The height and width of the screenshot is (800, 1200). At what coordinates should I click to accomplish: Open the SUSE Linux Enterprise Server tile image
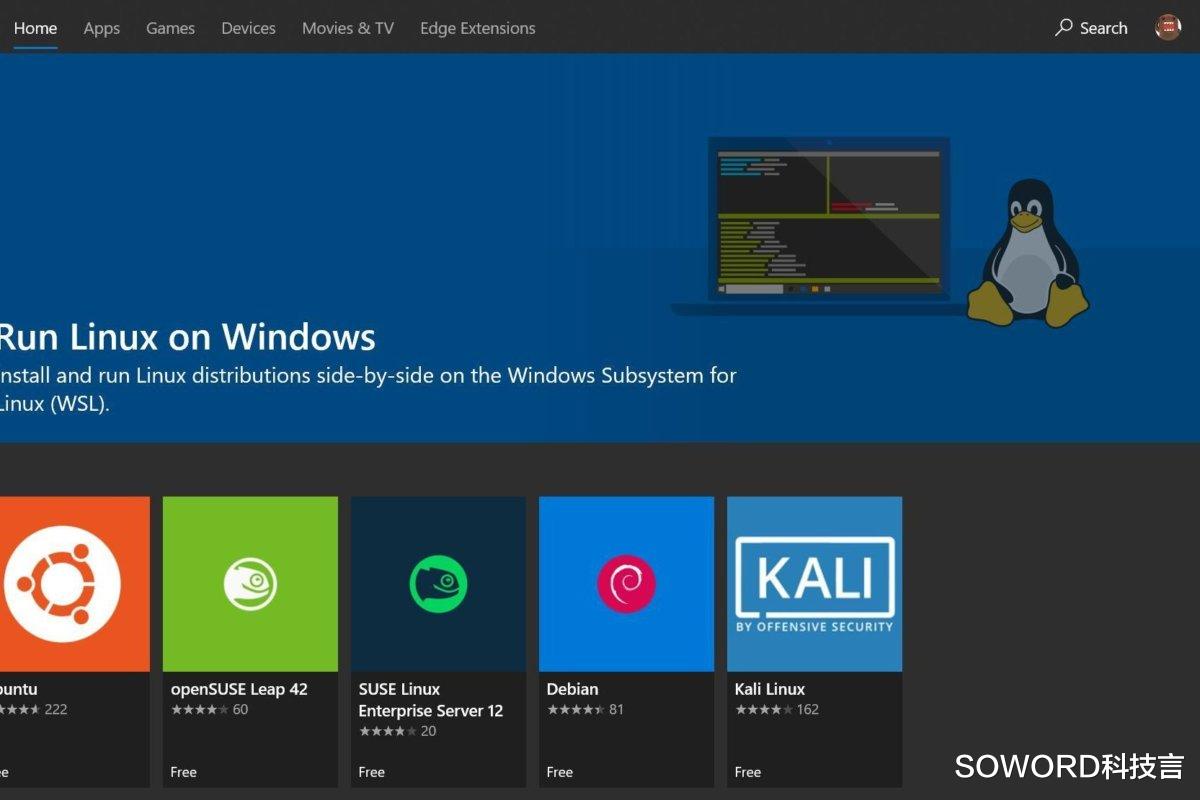tap(438, 584)
